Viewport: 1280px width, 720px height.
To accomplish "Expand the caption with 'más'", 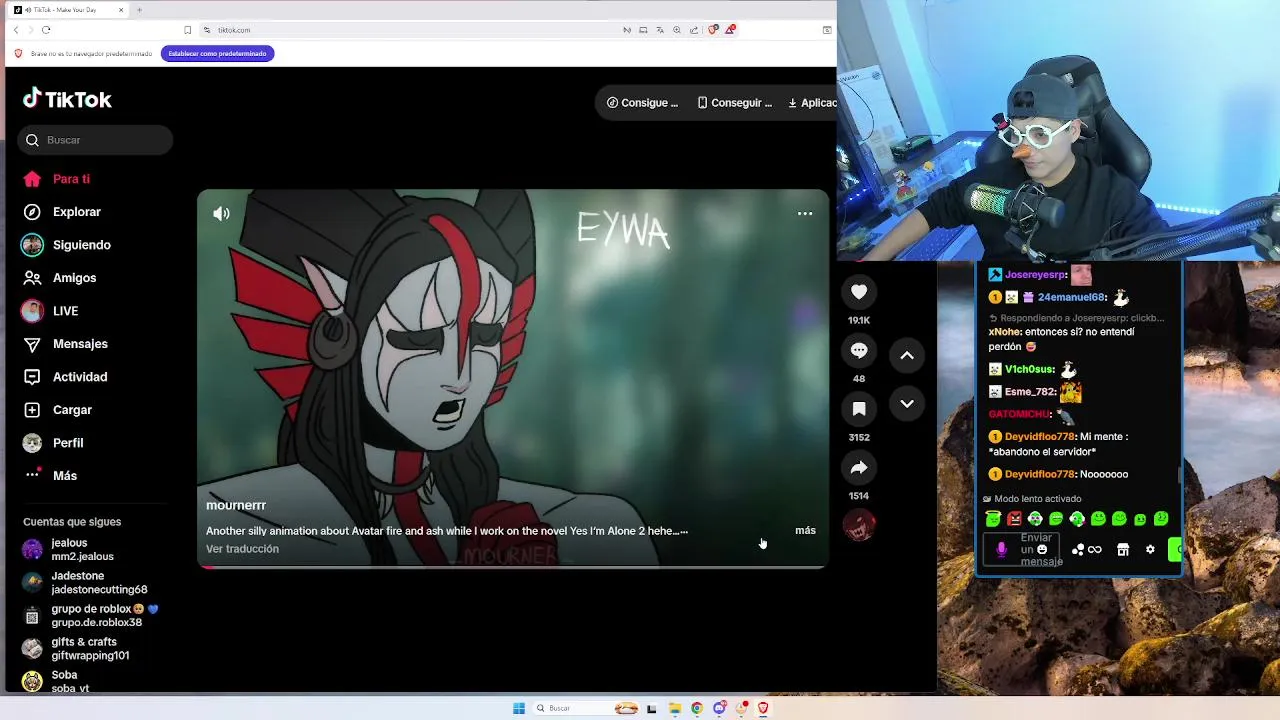I will (805, 530).
